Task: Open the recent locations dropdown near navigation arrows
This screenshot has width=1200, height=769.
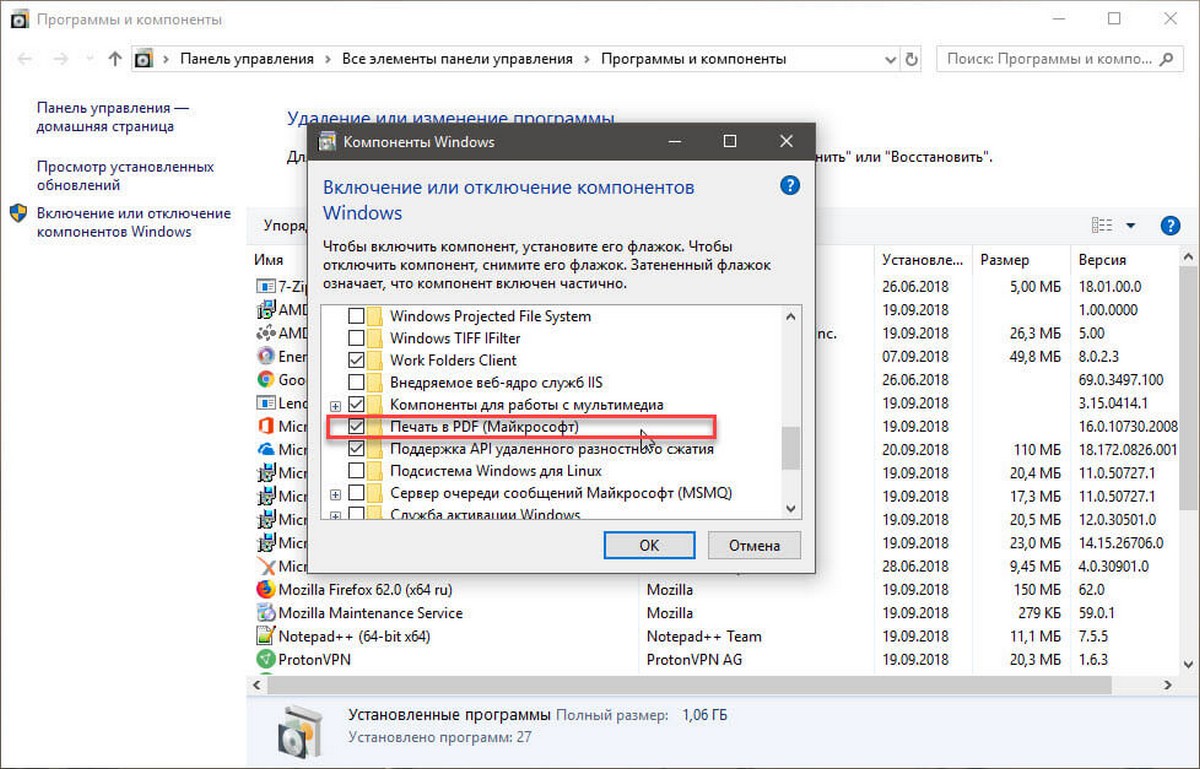Action: tap(89, 60)
